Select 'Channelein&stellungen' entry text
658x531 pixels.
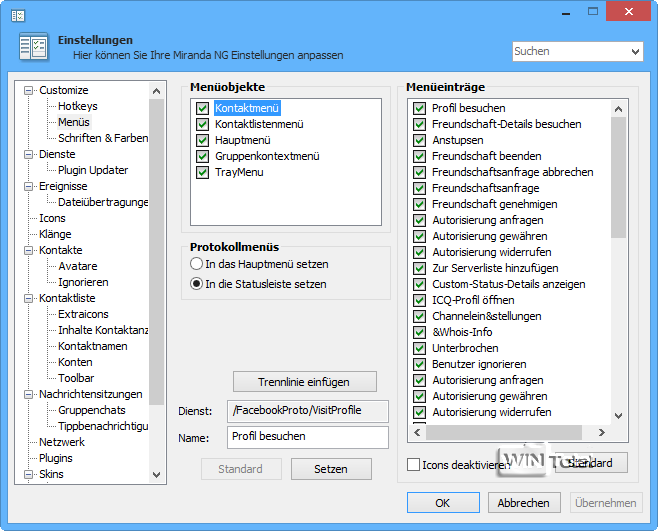click(487, 316)
